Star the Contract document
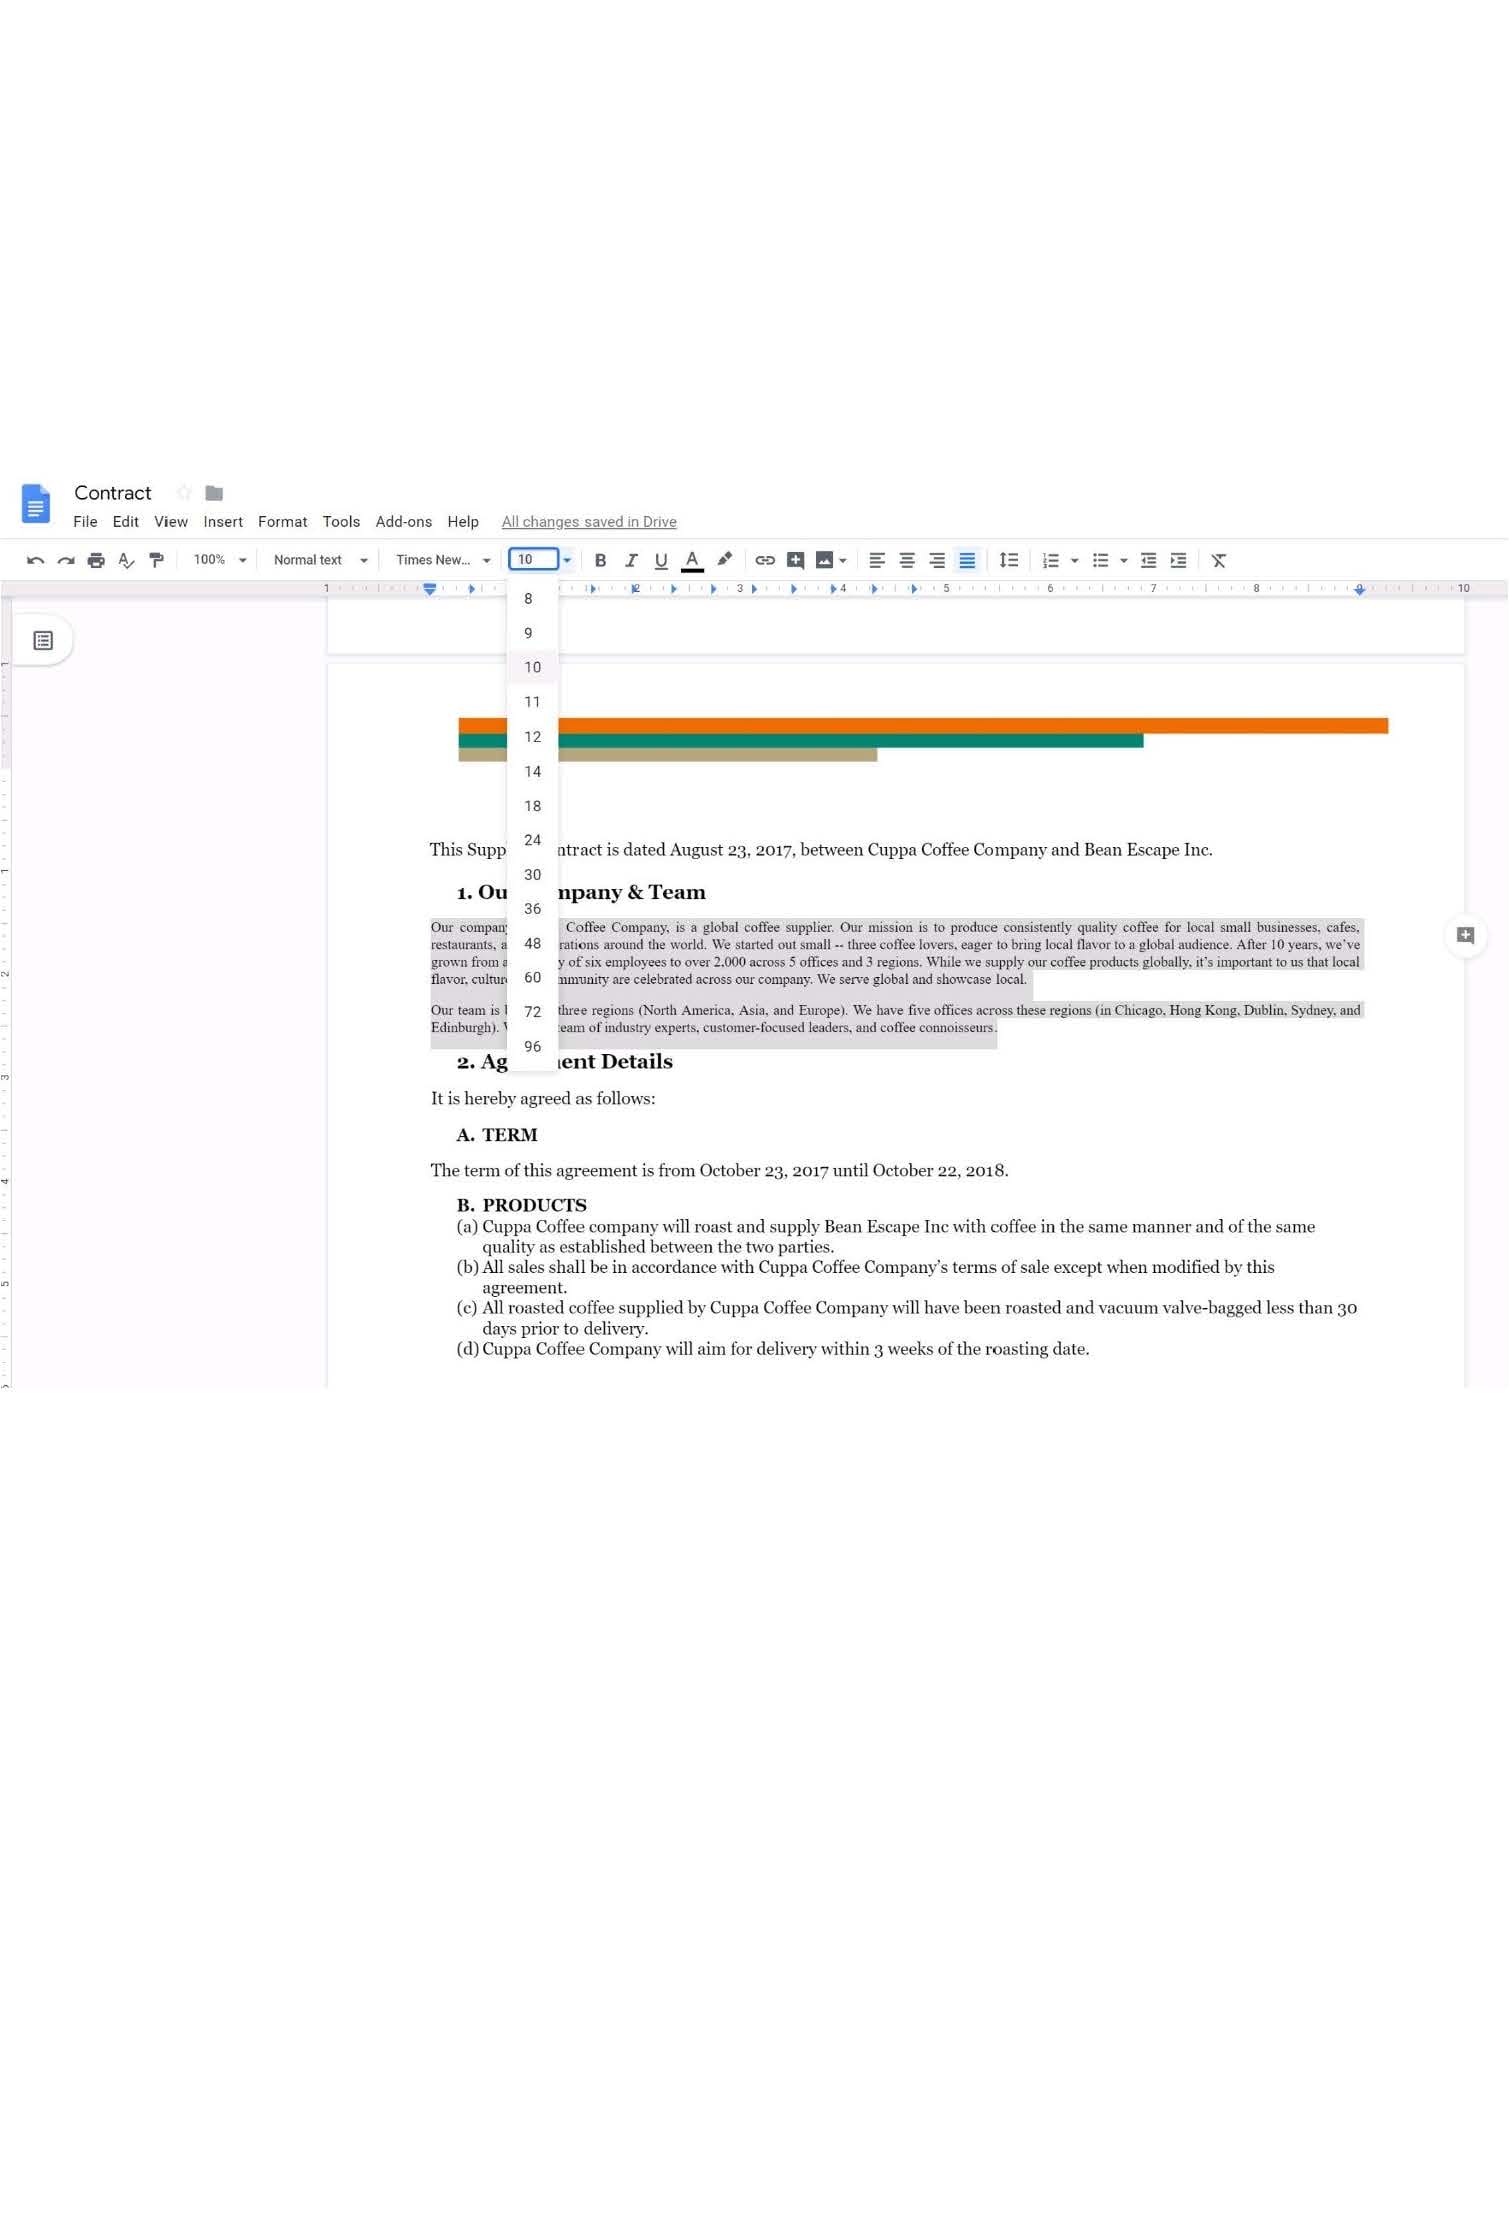This screenshot has height=2215, width=1509. [183, 492]
